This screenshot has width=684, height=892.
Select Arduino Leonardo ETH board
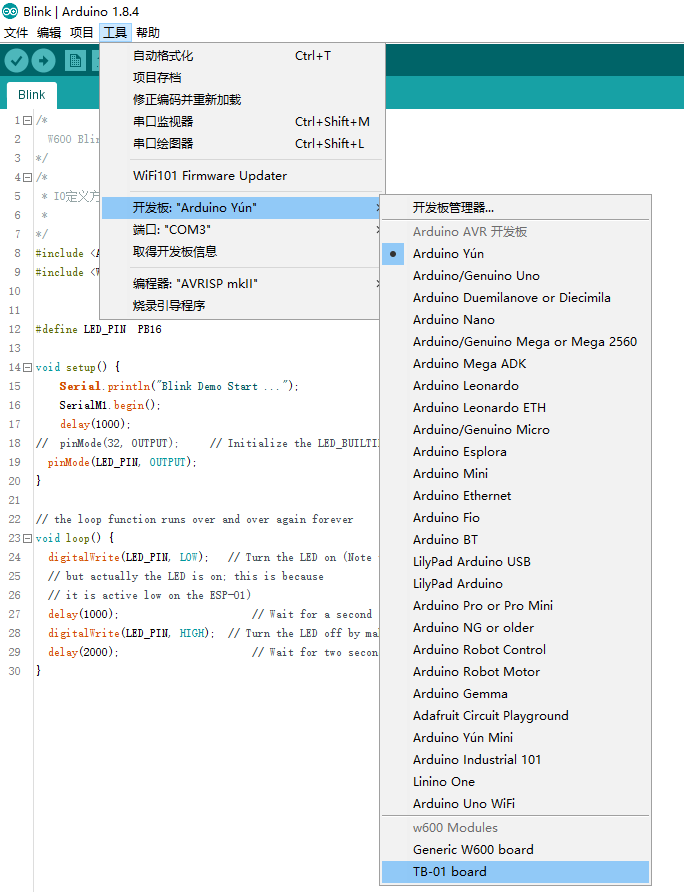click(x=515, y=408)
